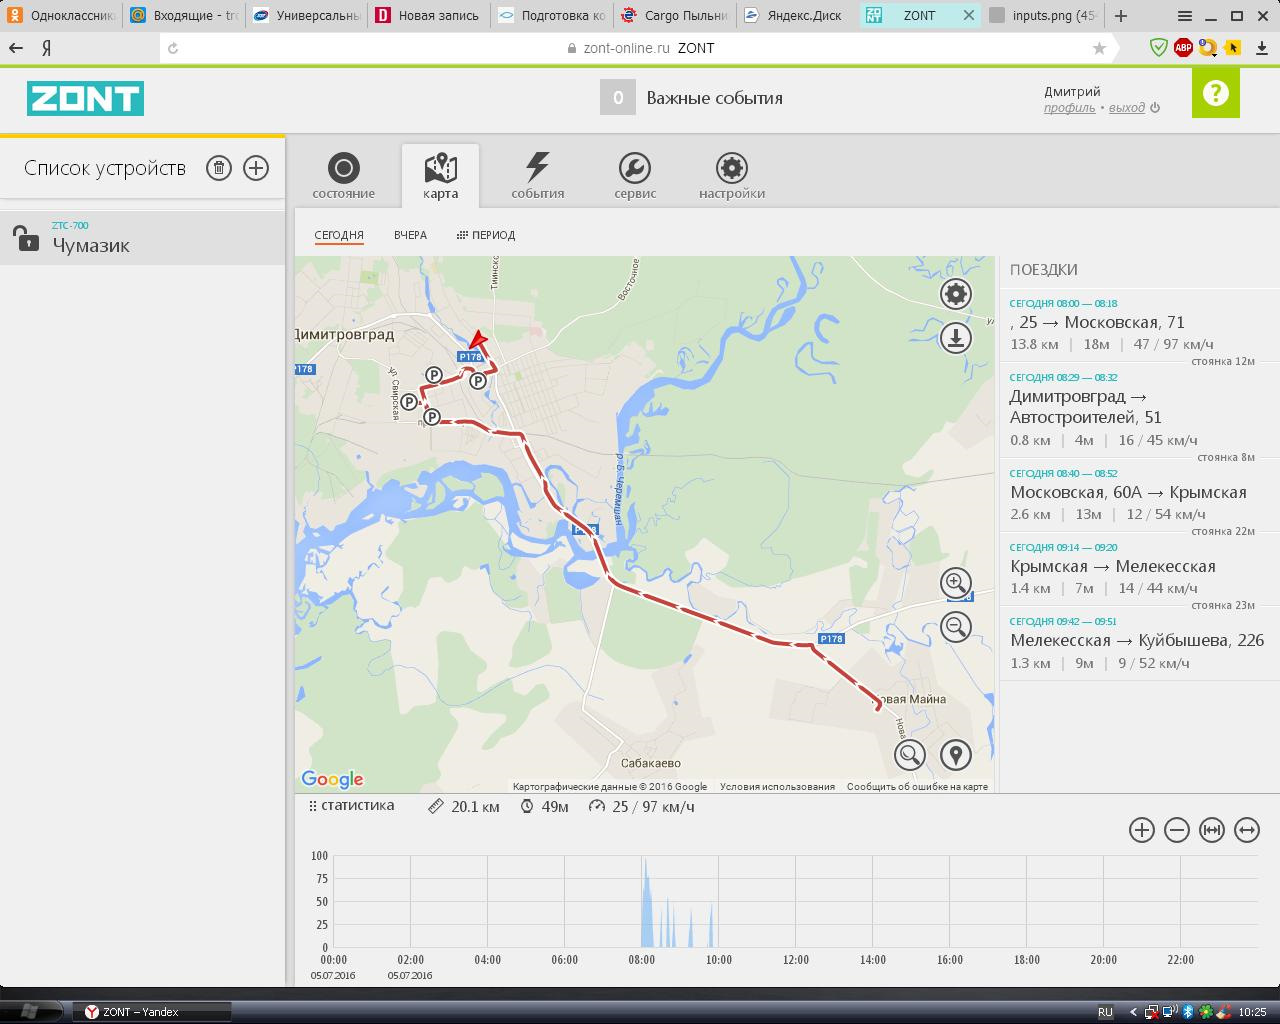
Task: Click the Google logo on the map
Action: coord(332,779)
